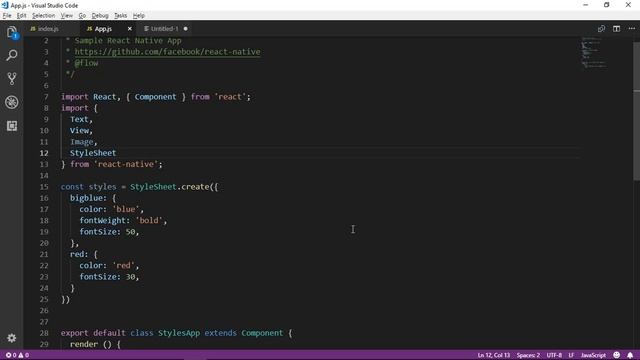Click StylesApp class name on line 28

pos(179,333)
